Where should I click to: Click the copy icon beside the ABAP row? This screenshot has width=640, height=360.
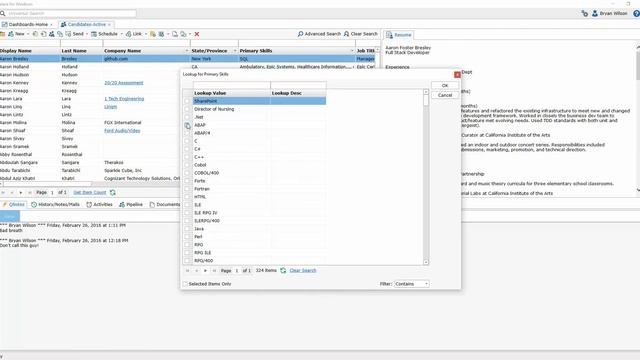pos(187,125)
